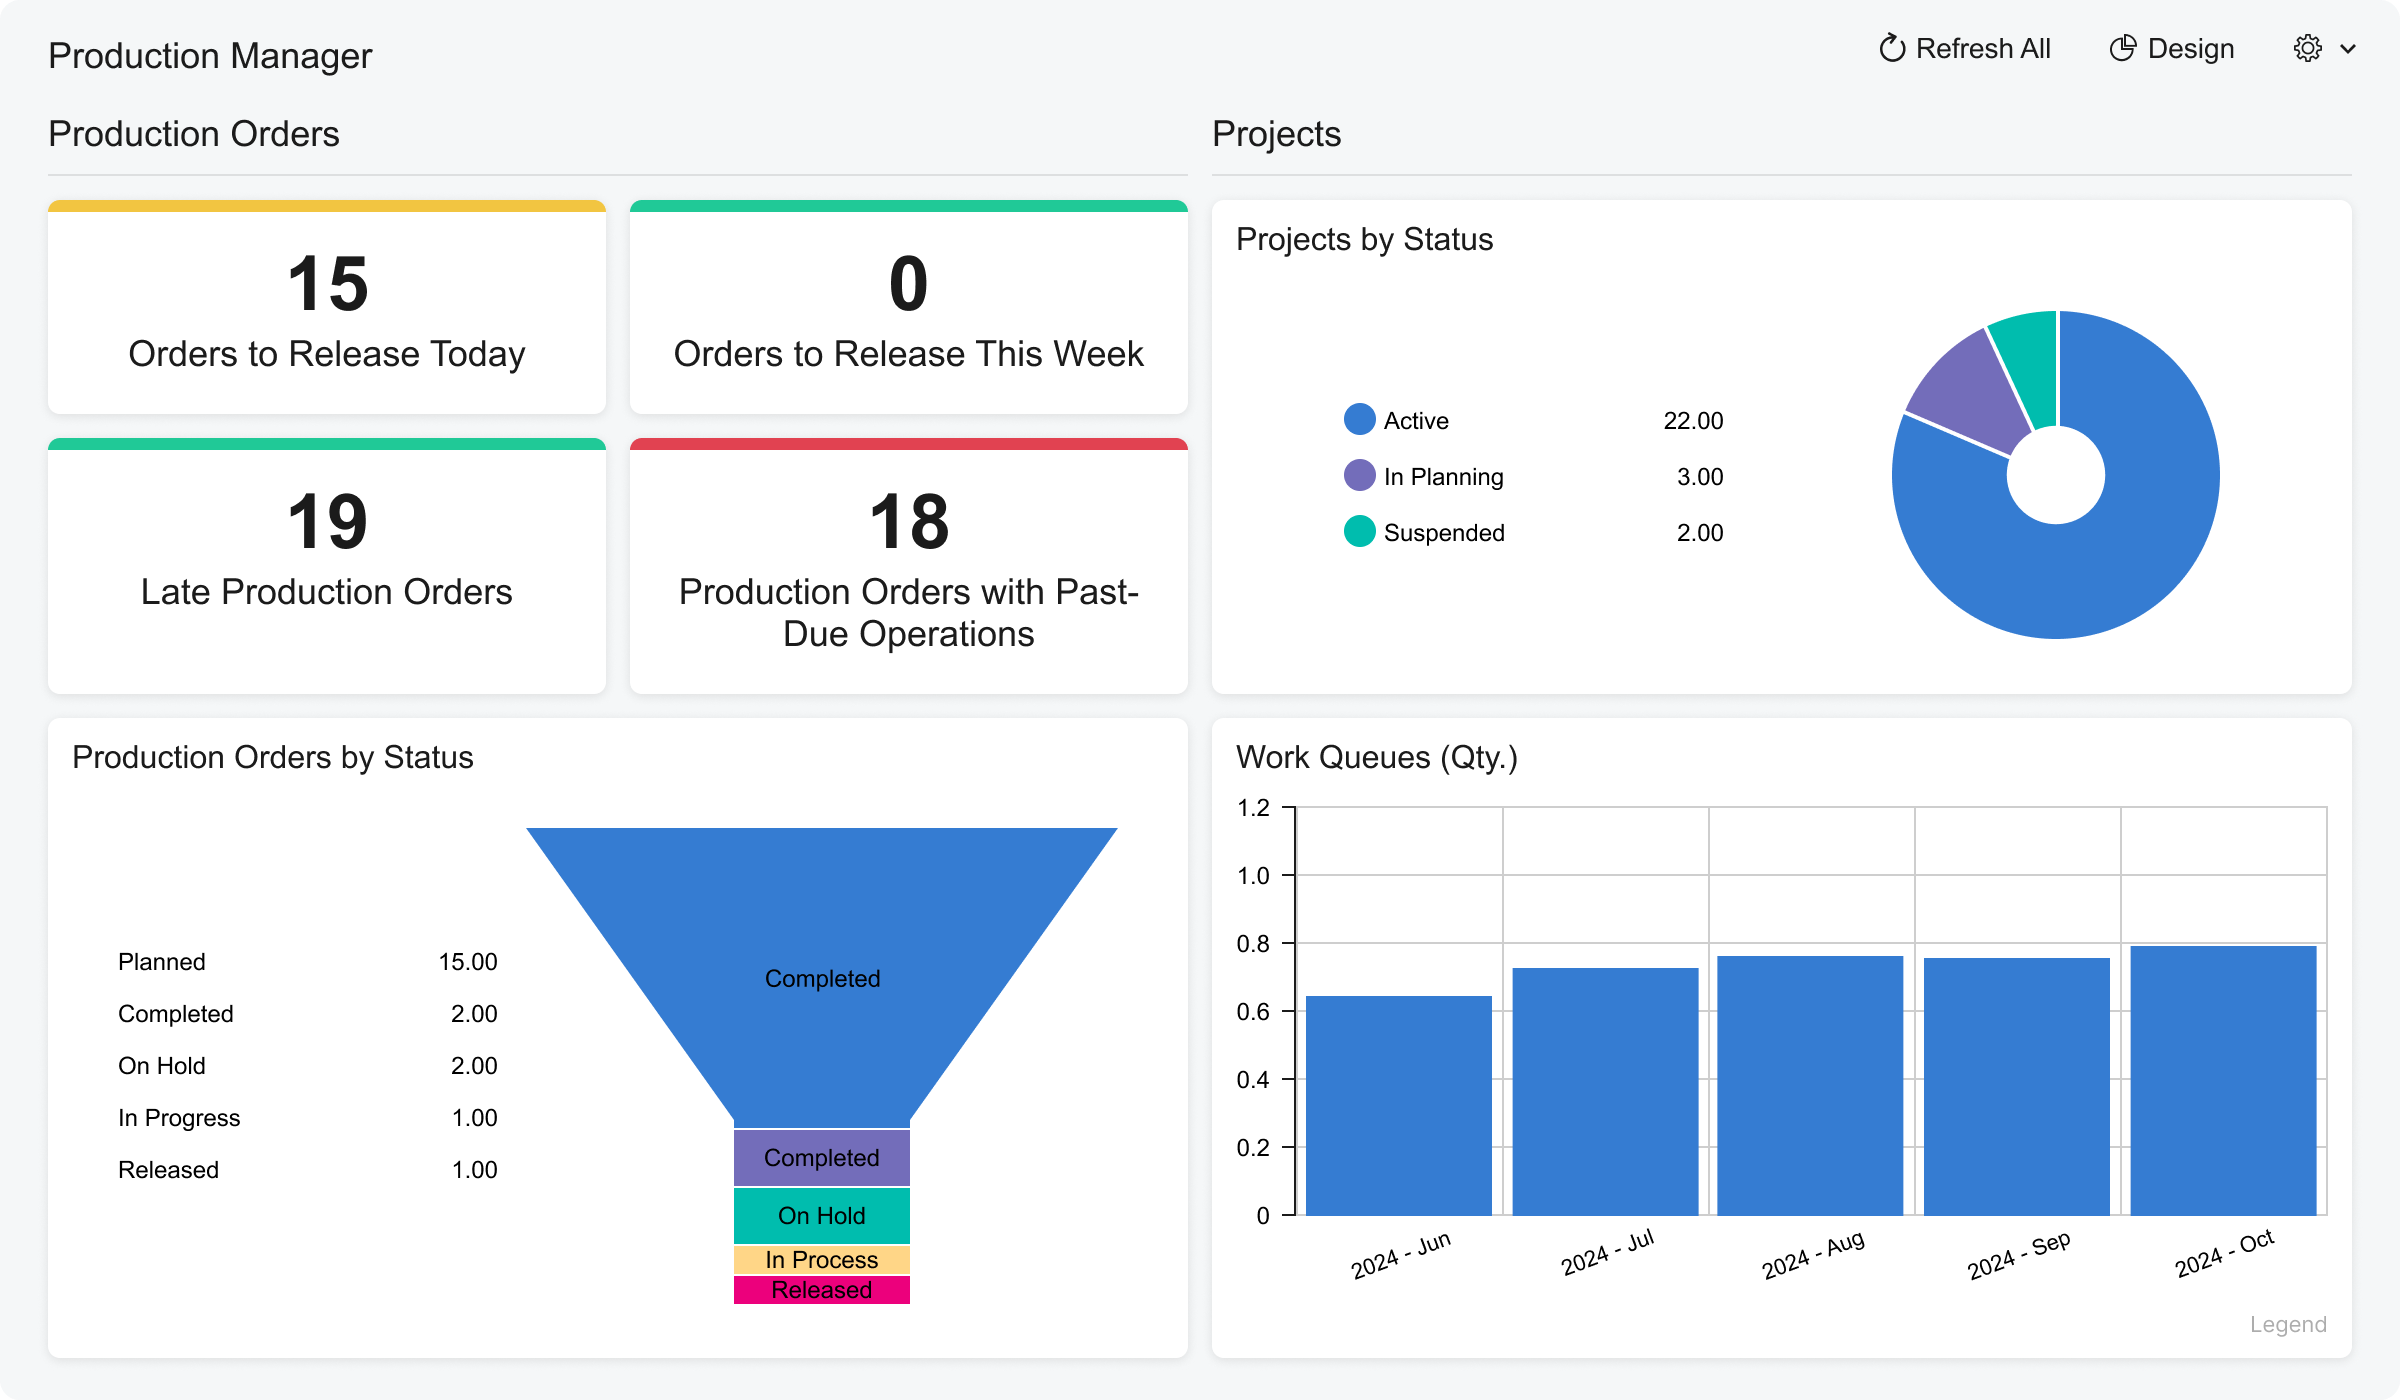Screen dimensions: 2400x1400
Task: Select the blue Active legend marker
Action: 1358,419
